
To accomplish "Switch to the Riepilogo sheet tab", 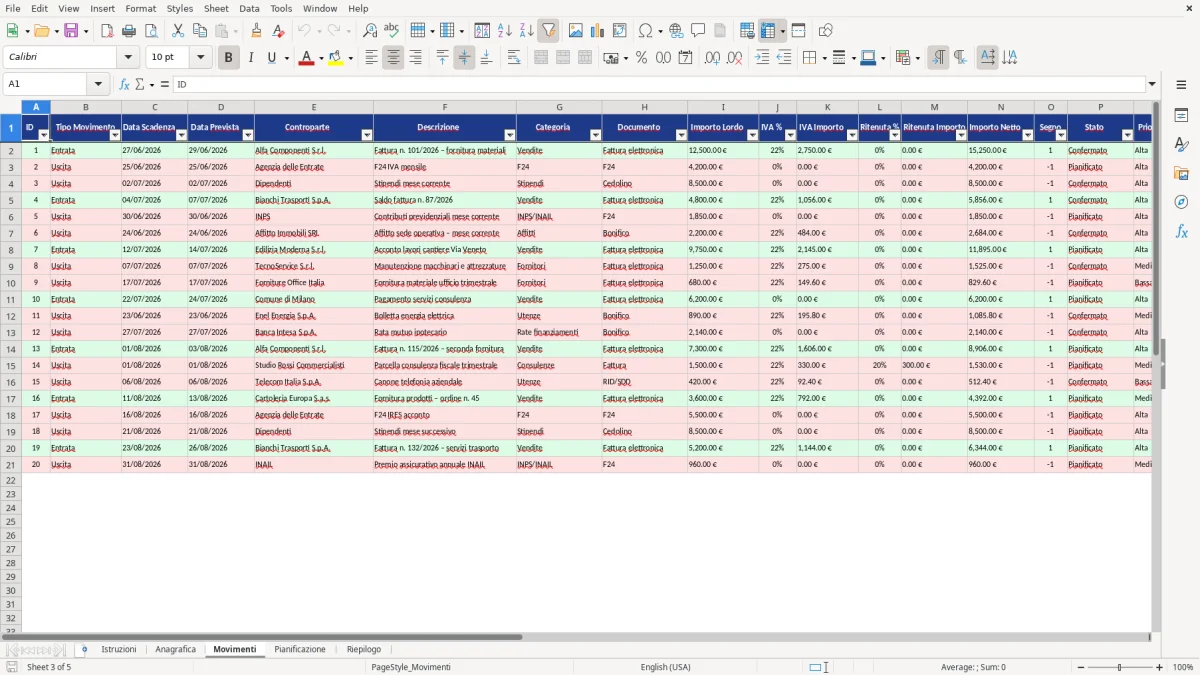I will pyautogui.click(x=364, y=649).
